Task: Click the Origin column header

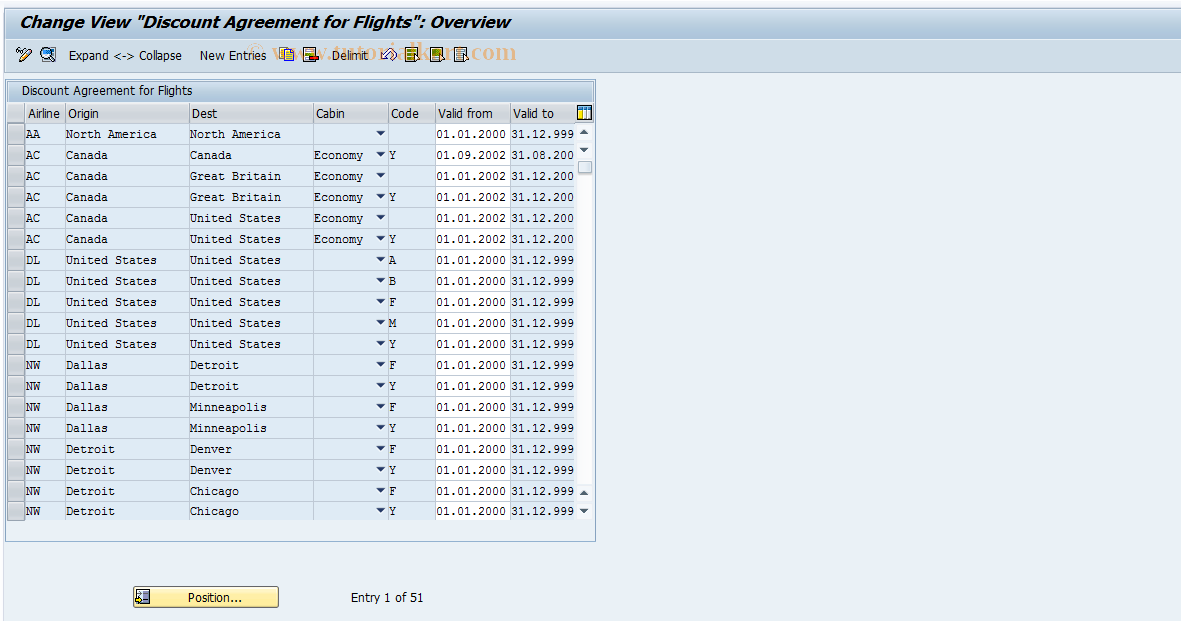Action: click(x=127, y=113)
